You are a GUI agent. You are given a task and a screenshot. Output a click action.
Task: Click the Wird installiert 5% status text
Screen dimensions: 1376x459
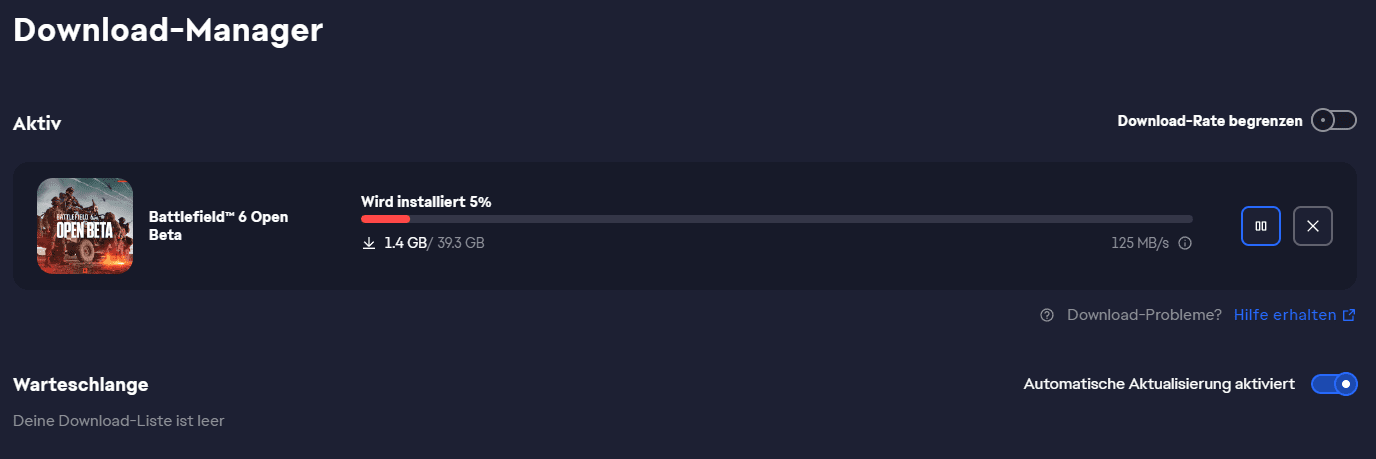pyautogui.click(x=426, y=202)
